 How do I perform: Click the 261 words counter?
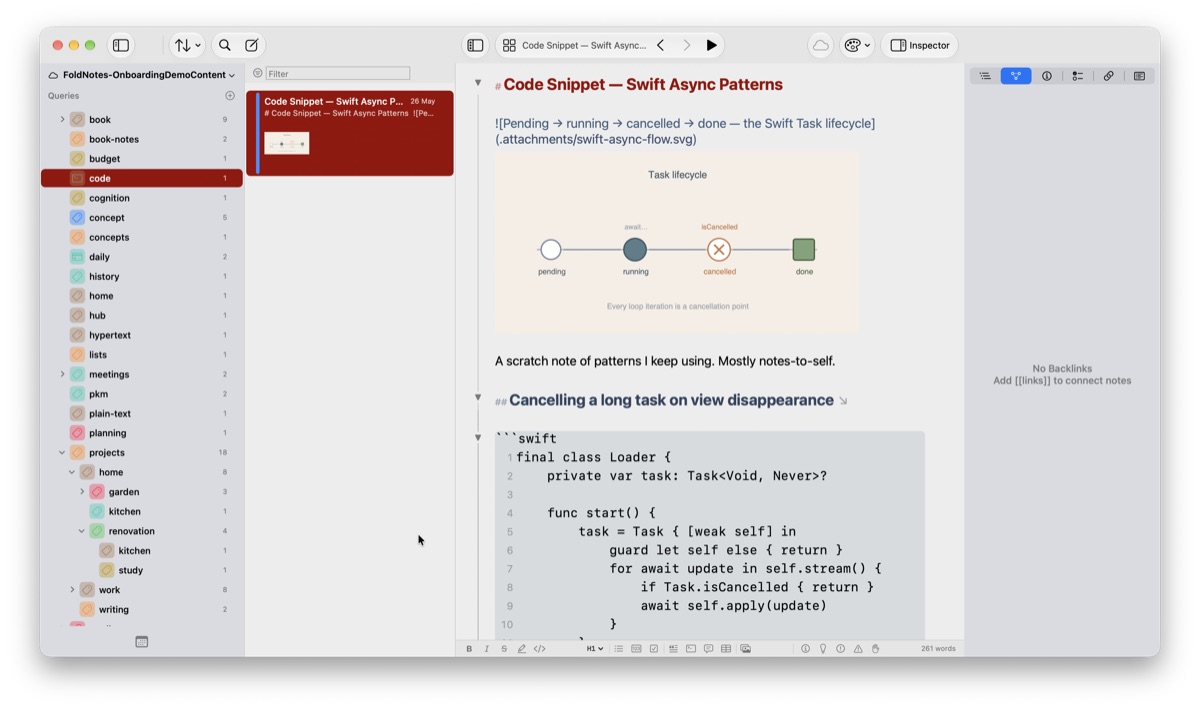(938, 649)
